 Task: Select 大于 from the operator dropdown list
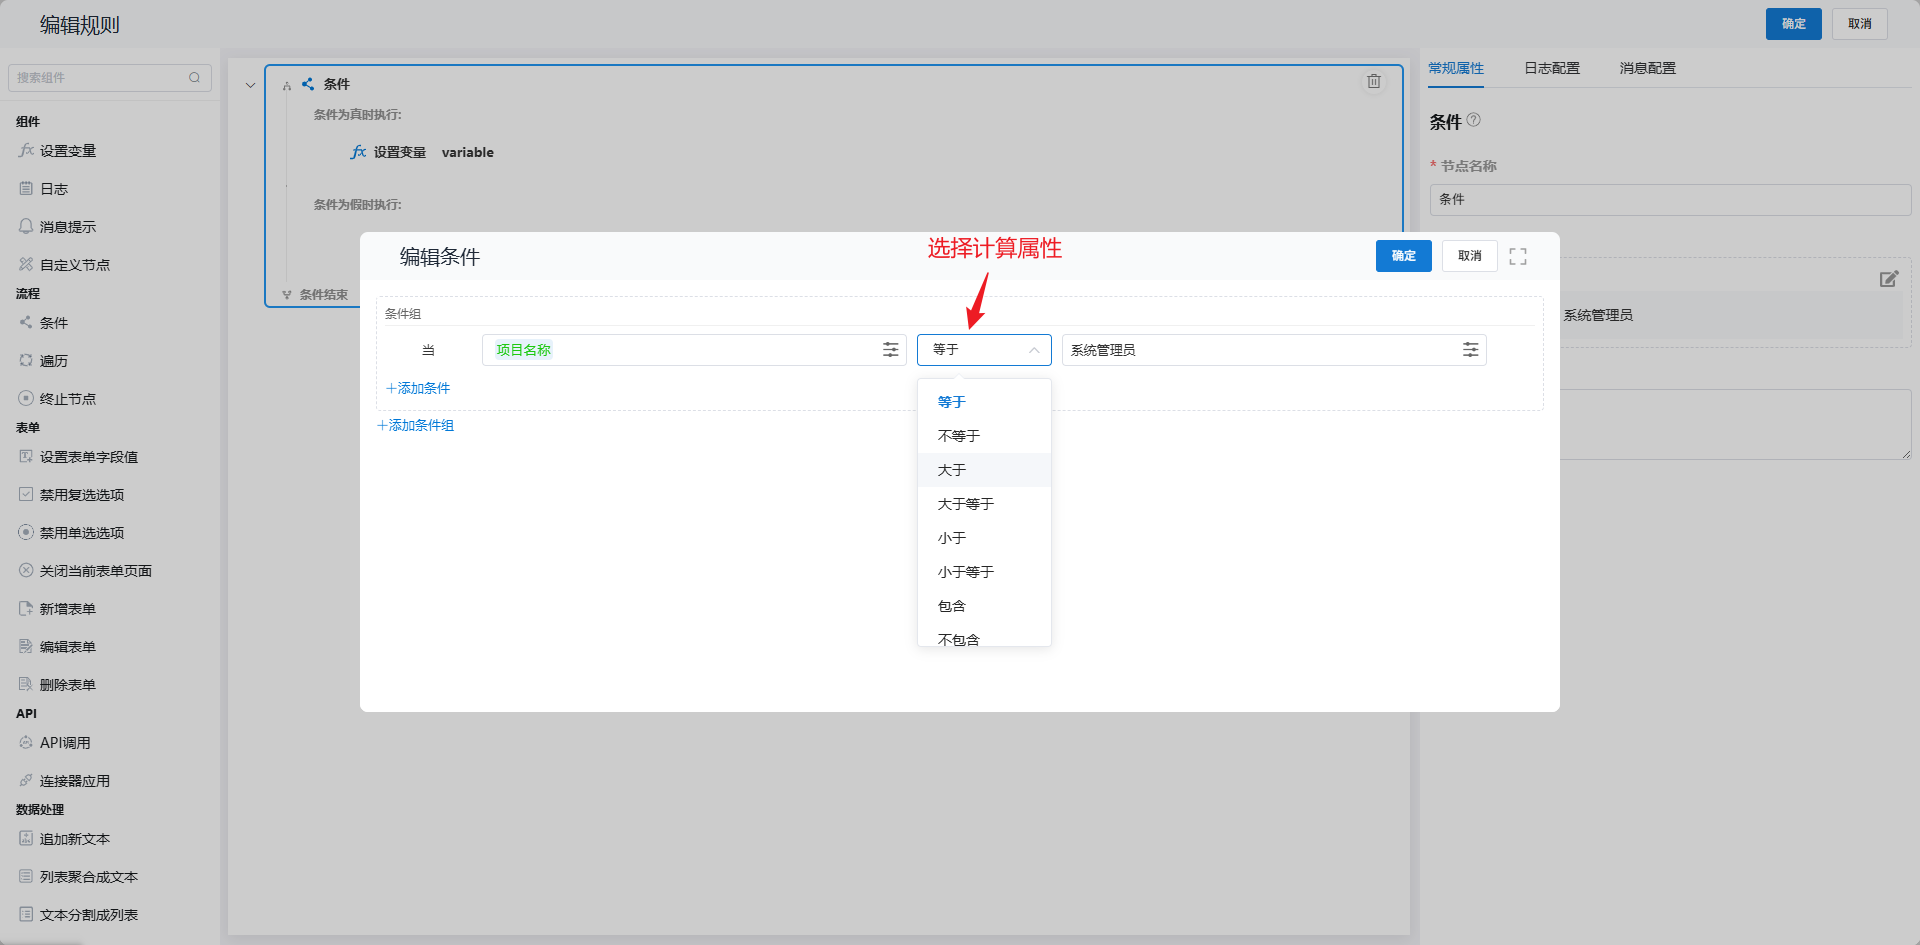point(952,470)
